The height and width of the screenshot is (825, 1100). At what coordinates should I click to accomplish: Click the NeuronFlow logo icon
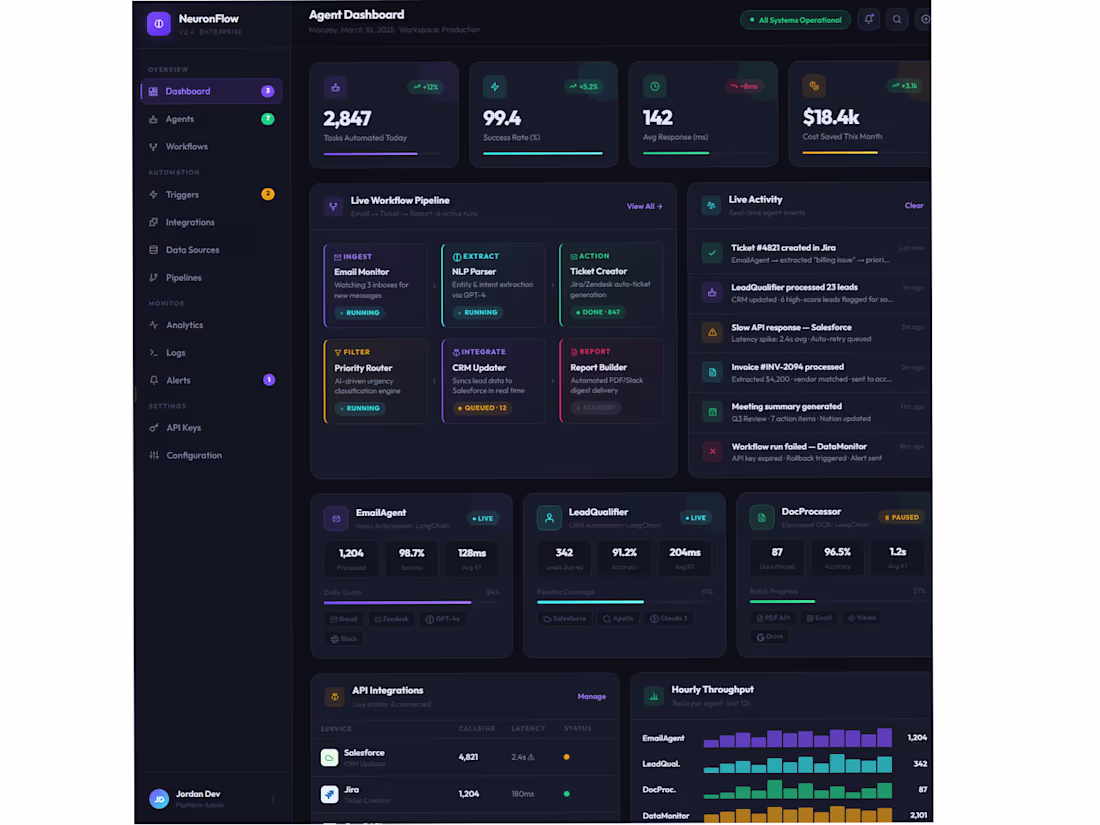pos(159,23)
